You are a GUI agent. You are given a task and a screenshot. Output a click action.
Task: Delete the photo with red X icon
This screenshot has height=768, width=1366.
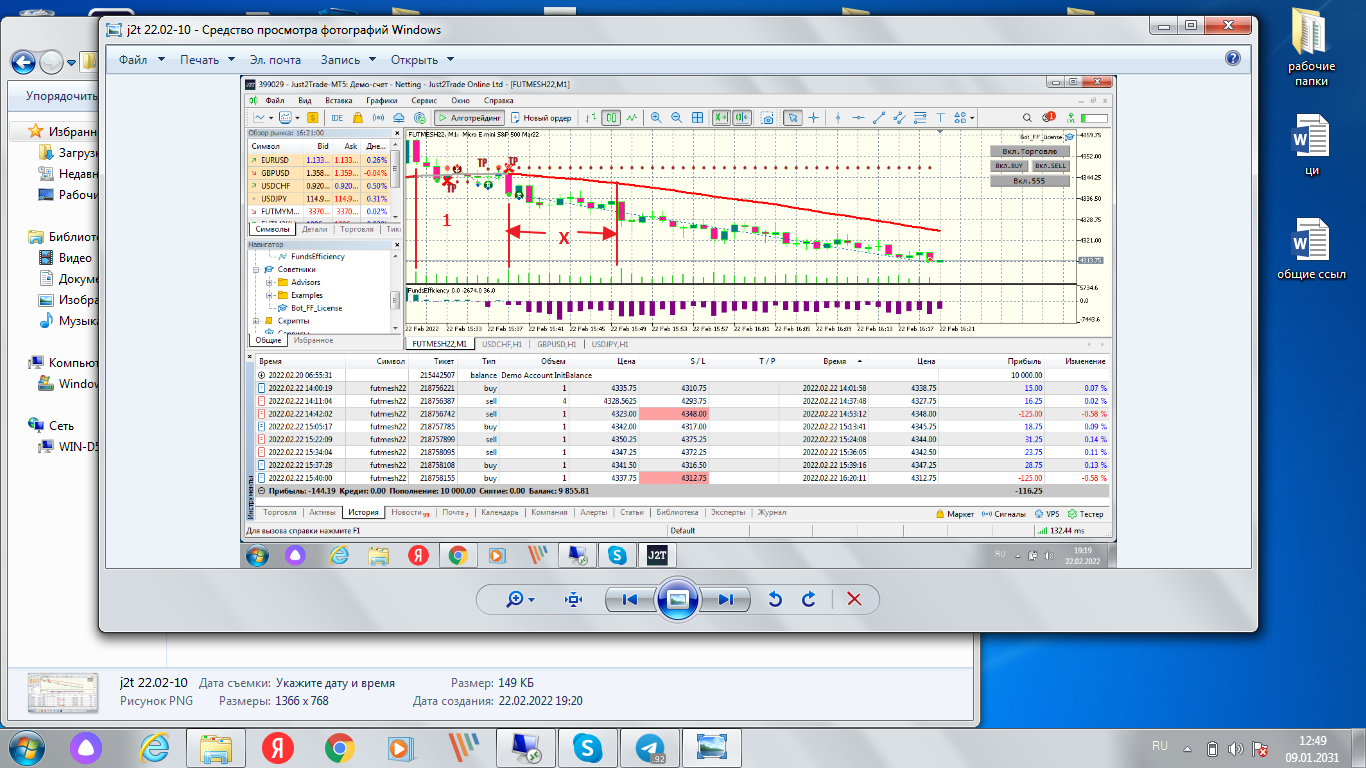point(854,599)
